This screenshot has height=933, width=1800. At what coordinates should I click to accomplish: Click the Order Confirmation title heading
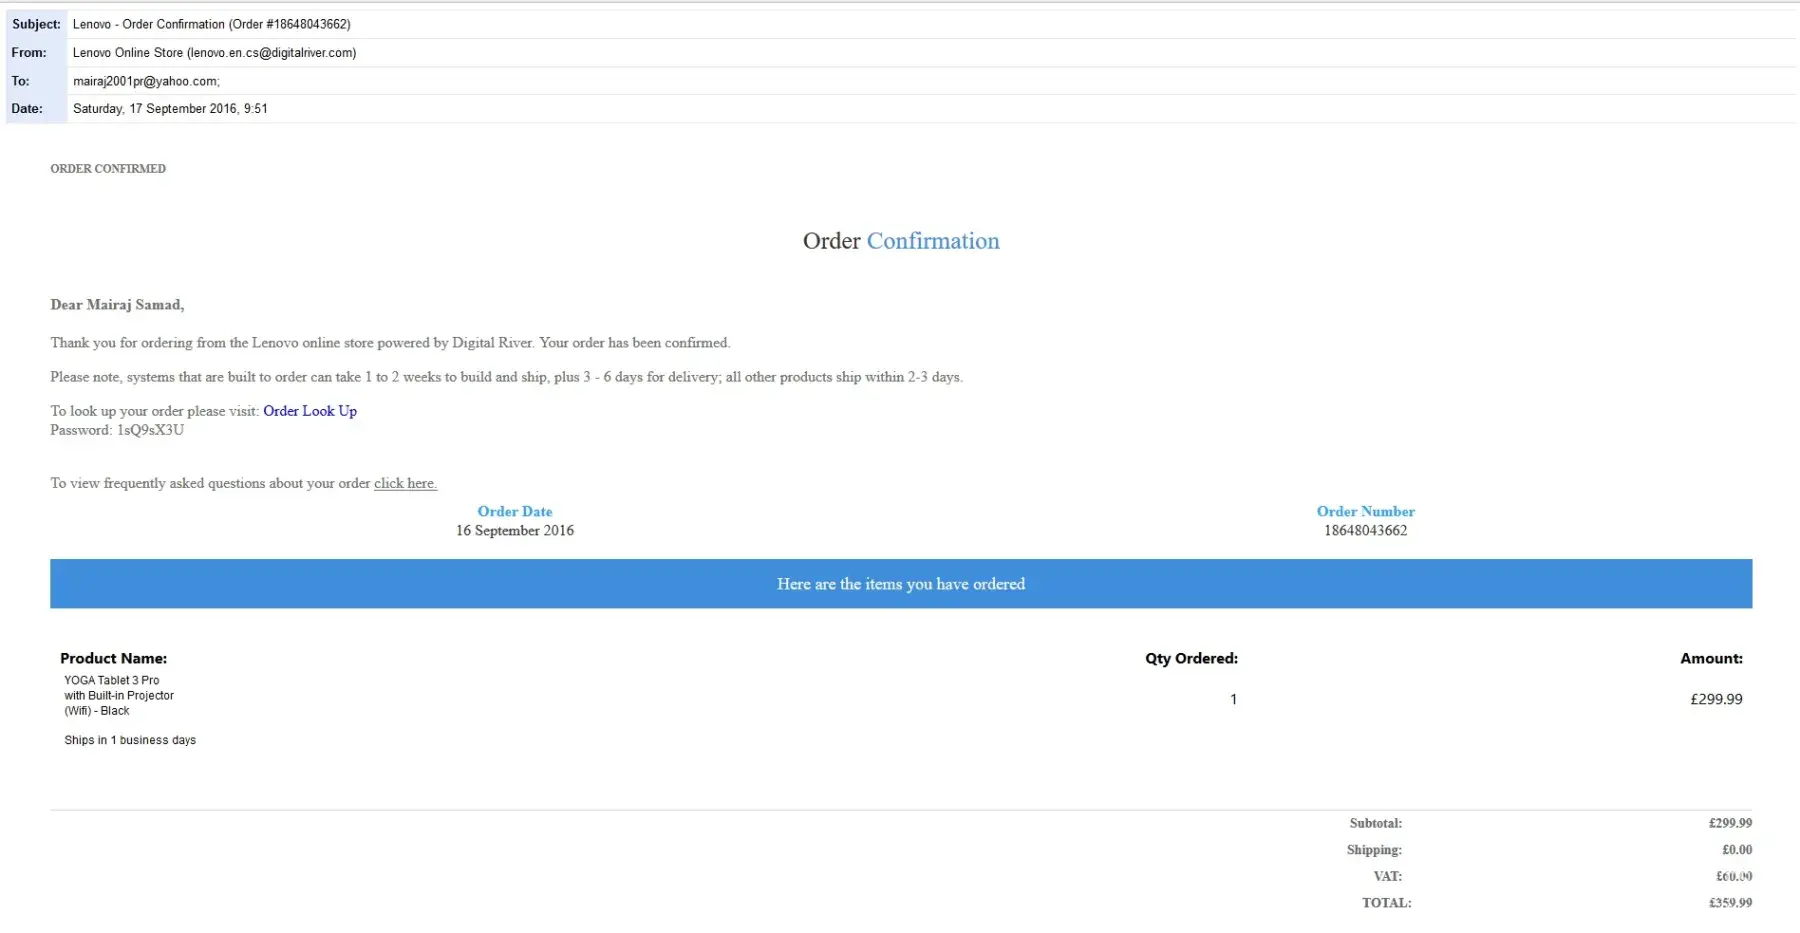[900, 241]
